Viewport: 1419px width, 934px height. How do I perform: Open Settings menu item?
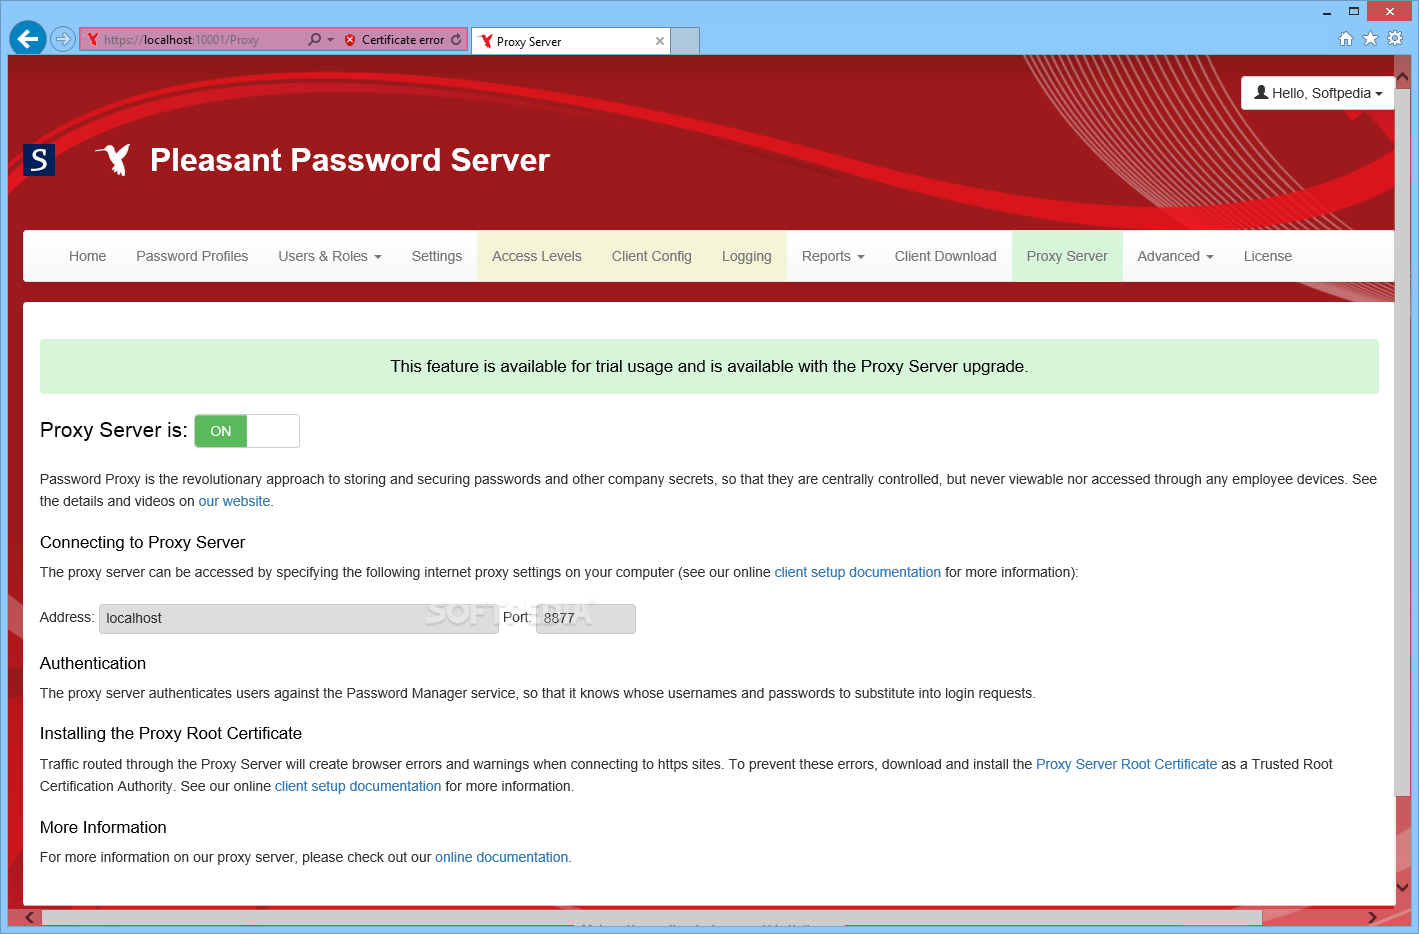pyautogui.click(x=437, y=256)
